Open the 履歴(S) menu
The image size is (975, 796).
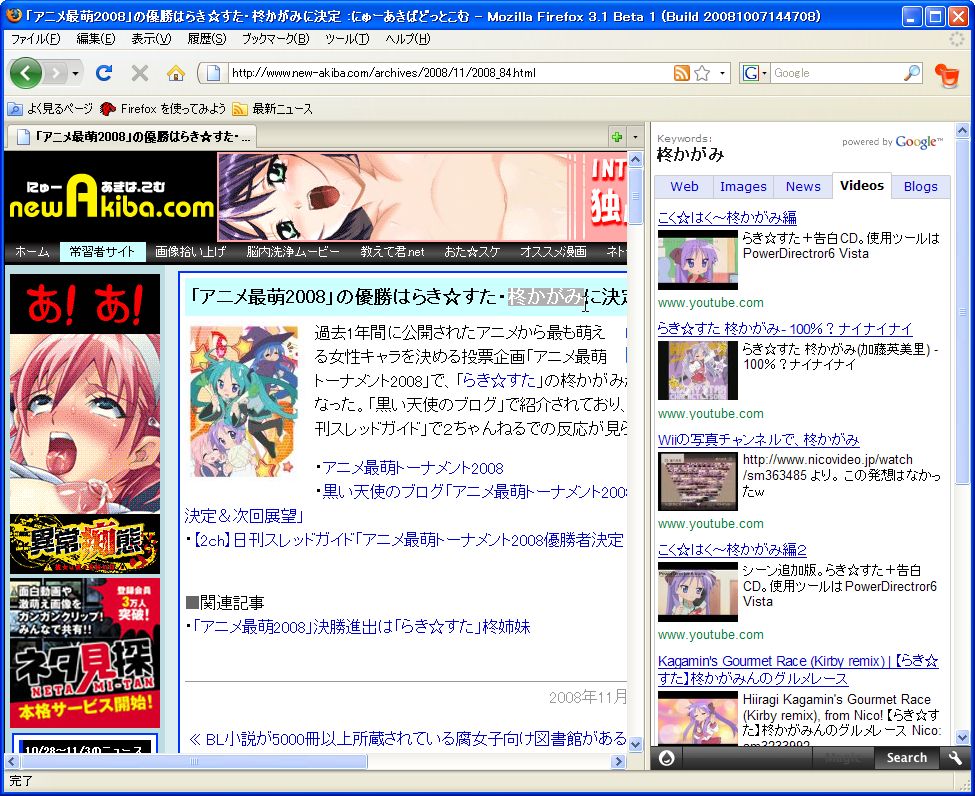(206, 39)
